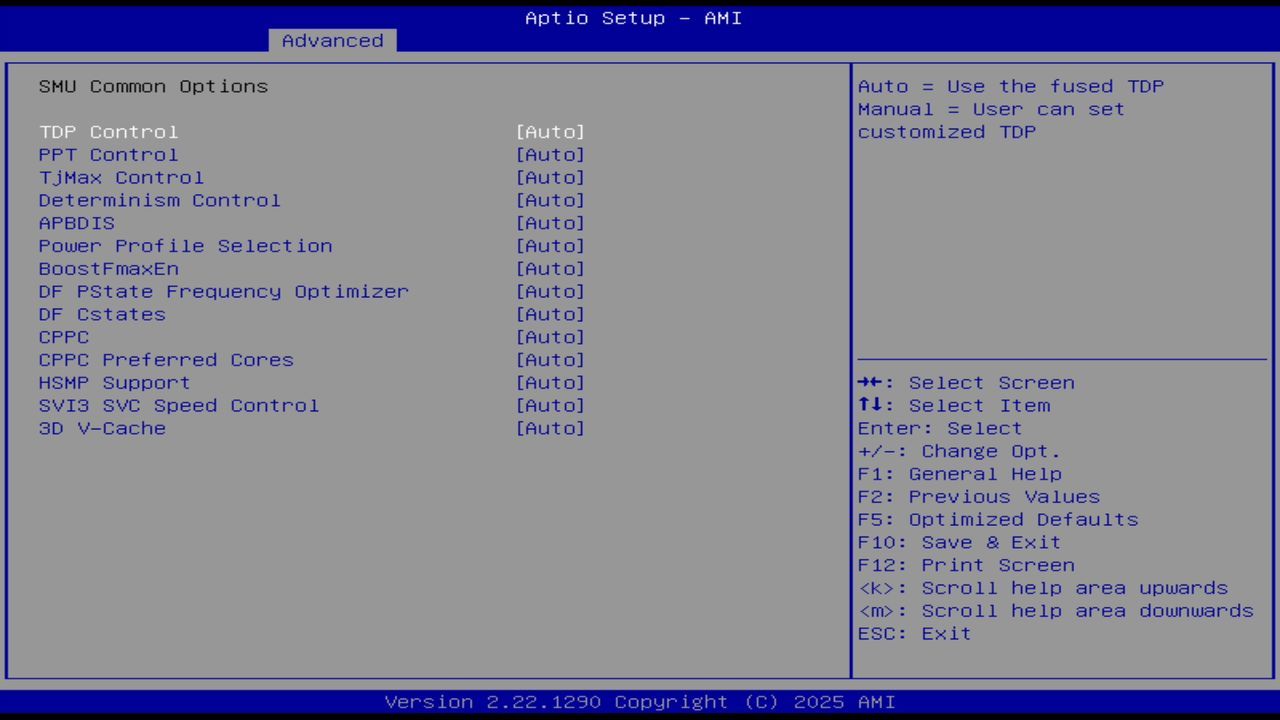Screen dimensions: 1280x720
Task: Select the Determinism Control option
Action: (160, 200)
